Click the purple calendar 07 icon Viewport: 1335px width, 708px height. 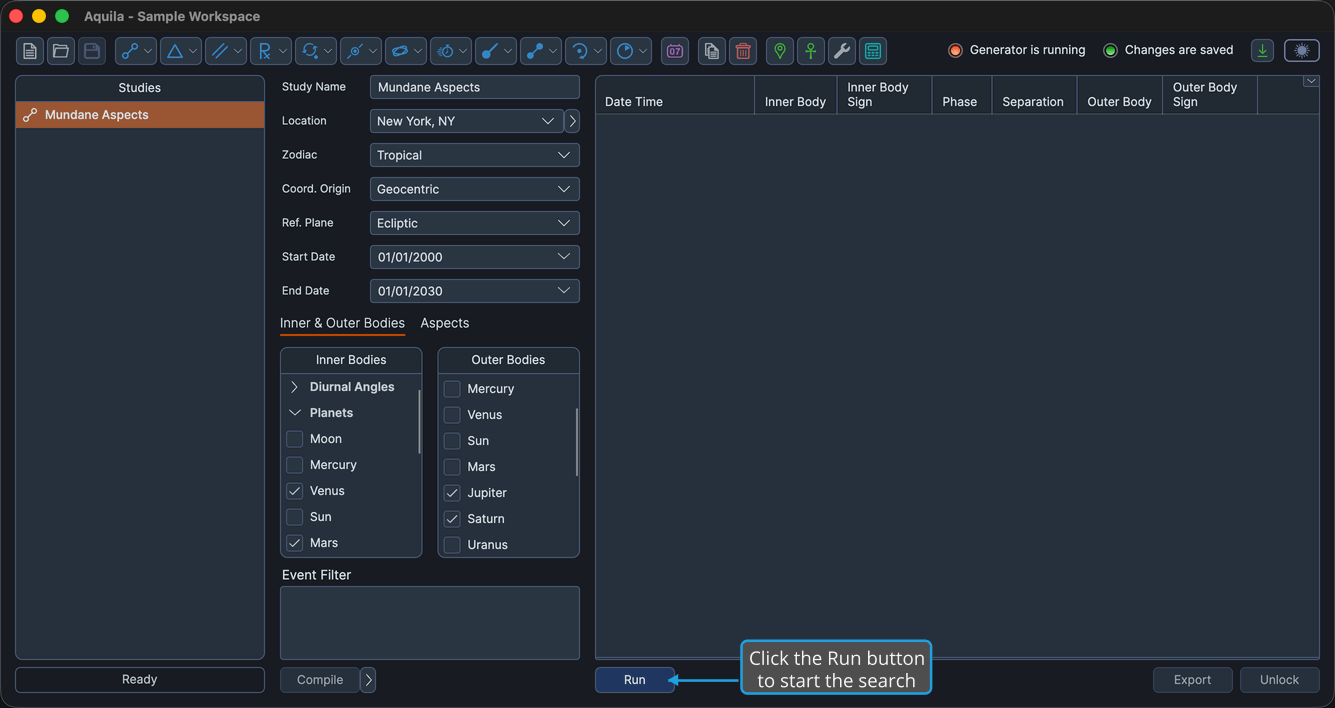click(x=675, y=51)
